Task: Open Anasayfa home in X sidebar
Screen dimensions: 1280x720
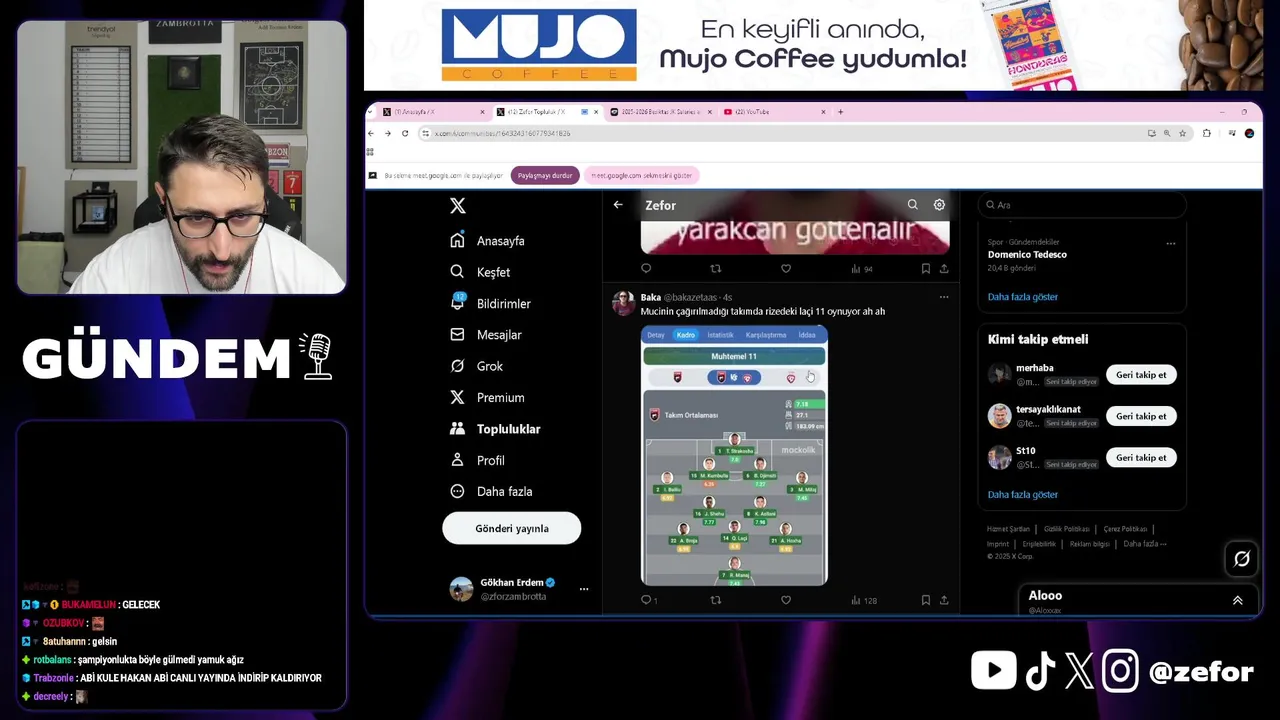Action: pyautogui.click(x=487, y=241)
